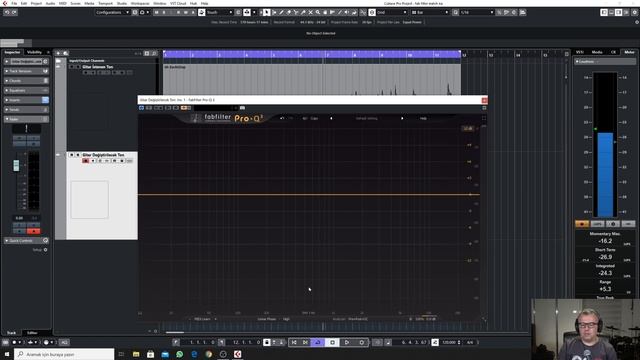Click Help in Pro-Q header
The image size is (640, 360).
pyautogui.click(x=423, y=118)
